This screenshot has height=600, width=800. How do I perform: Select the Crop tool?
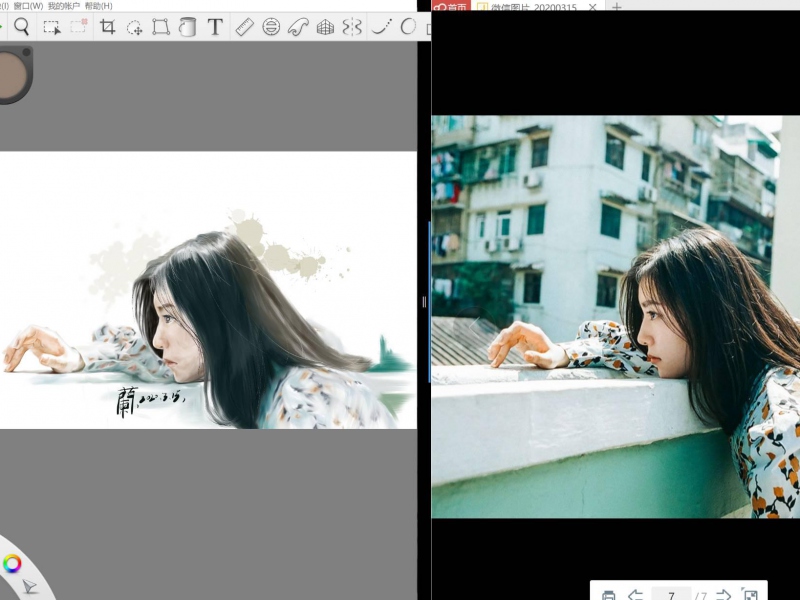(107, 27)
